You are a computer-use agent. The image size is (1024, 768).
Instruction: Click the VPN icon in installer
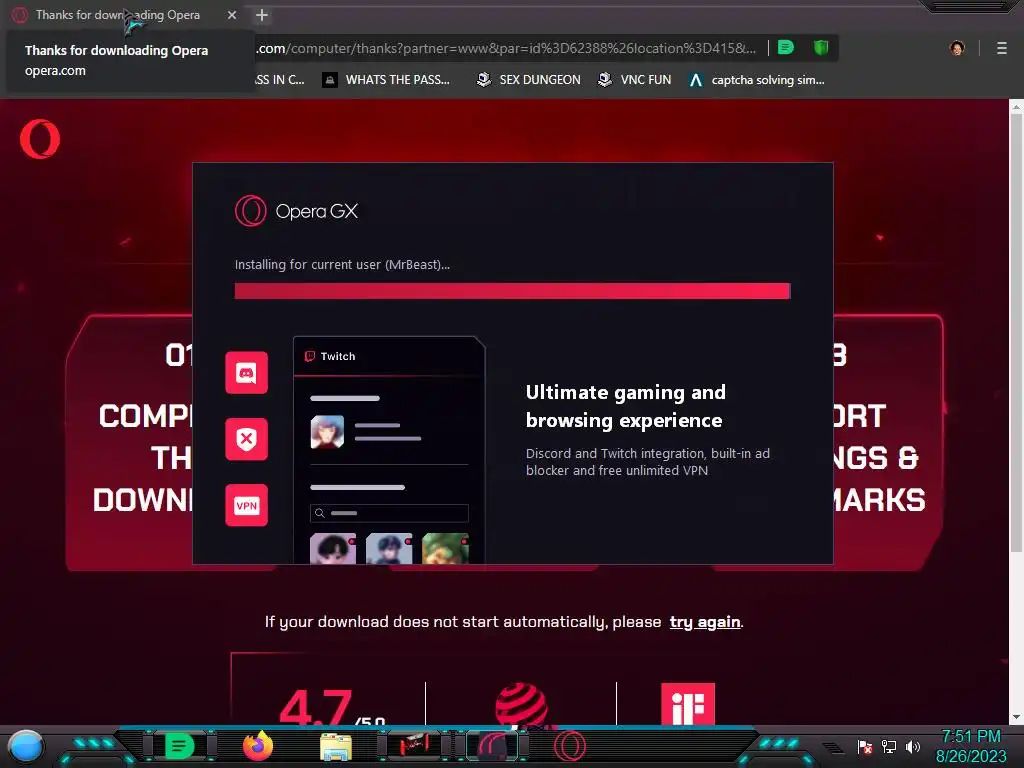coord(246,505)
